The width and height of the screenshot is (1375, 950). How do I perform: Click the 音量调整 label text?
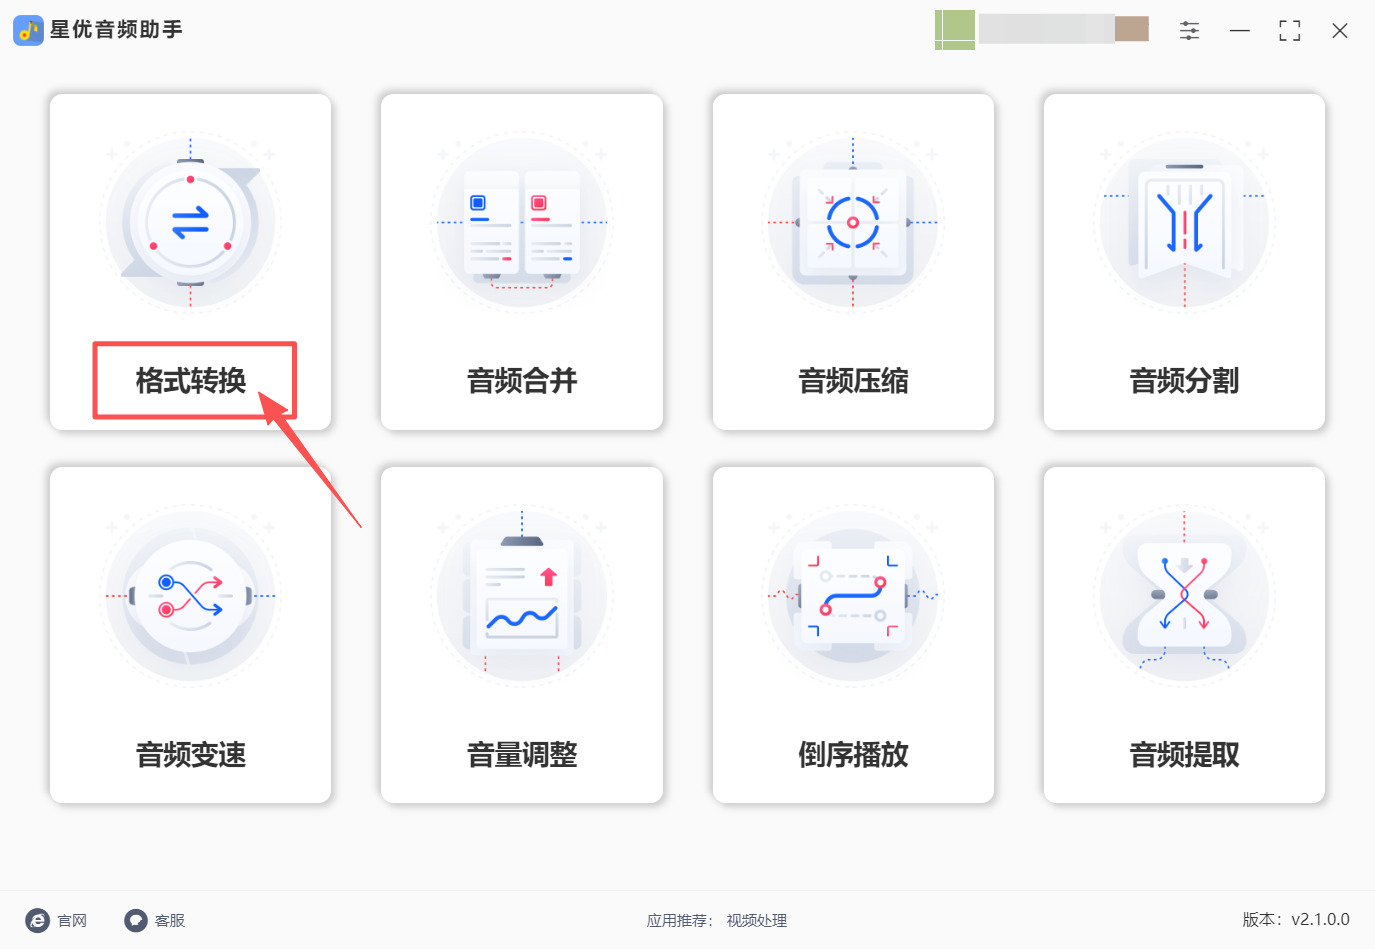(x=522, y=755)
